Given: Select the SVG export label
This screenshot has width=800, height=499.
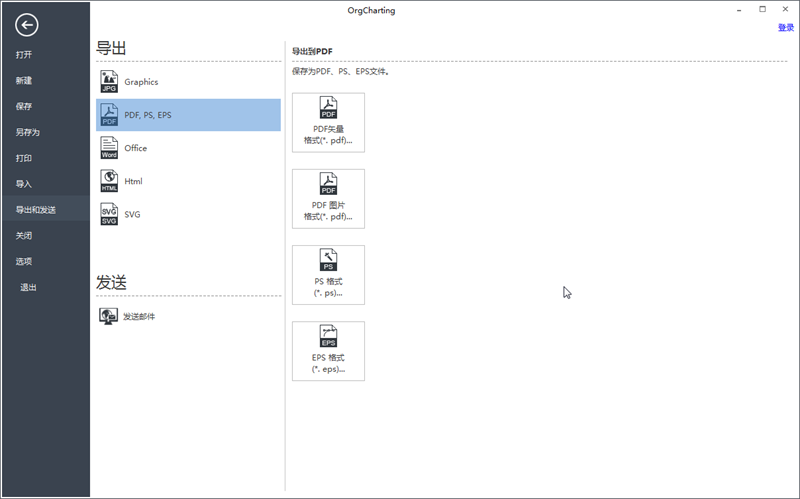Looking at the screenshot, I should tap(132, 214).
